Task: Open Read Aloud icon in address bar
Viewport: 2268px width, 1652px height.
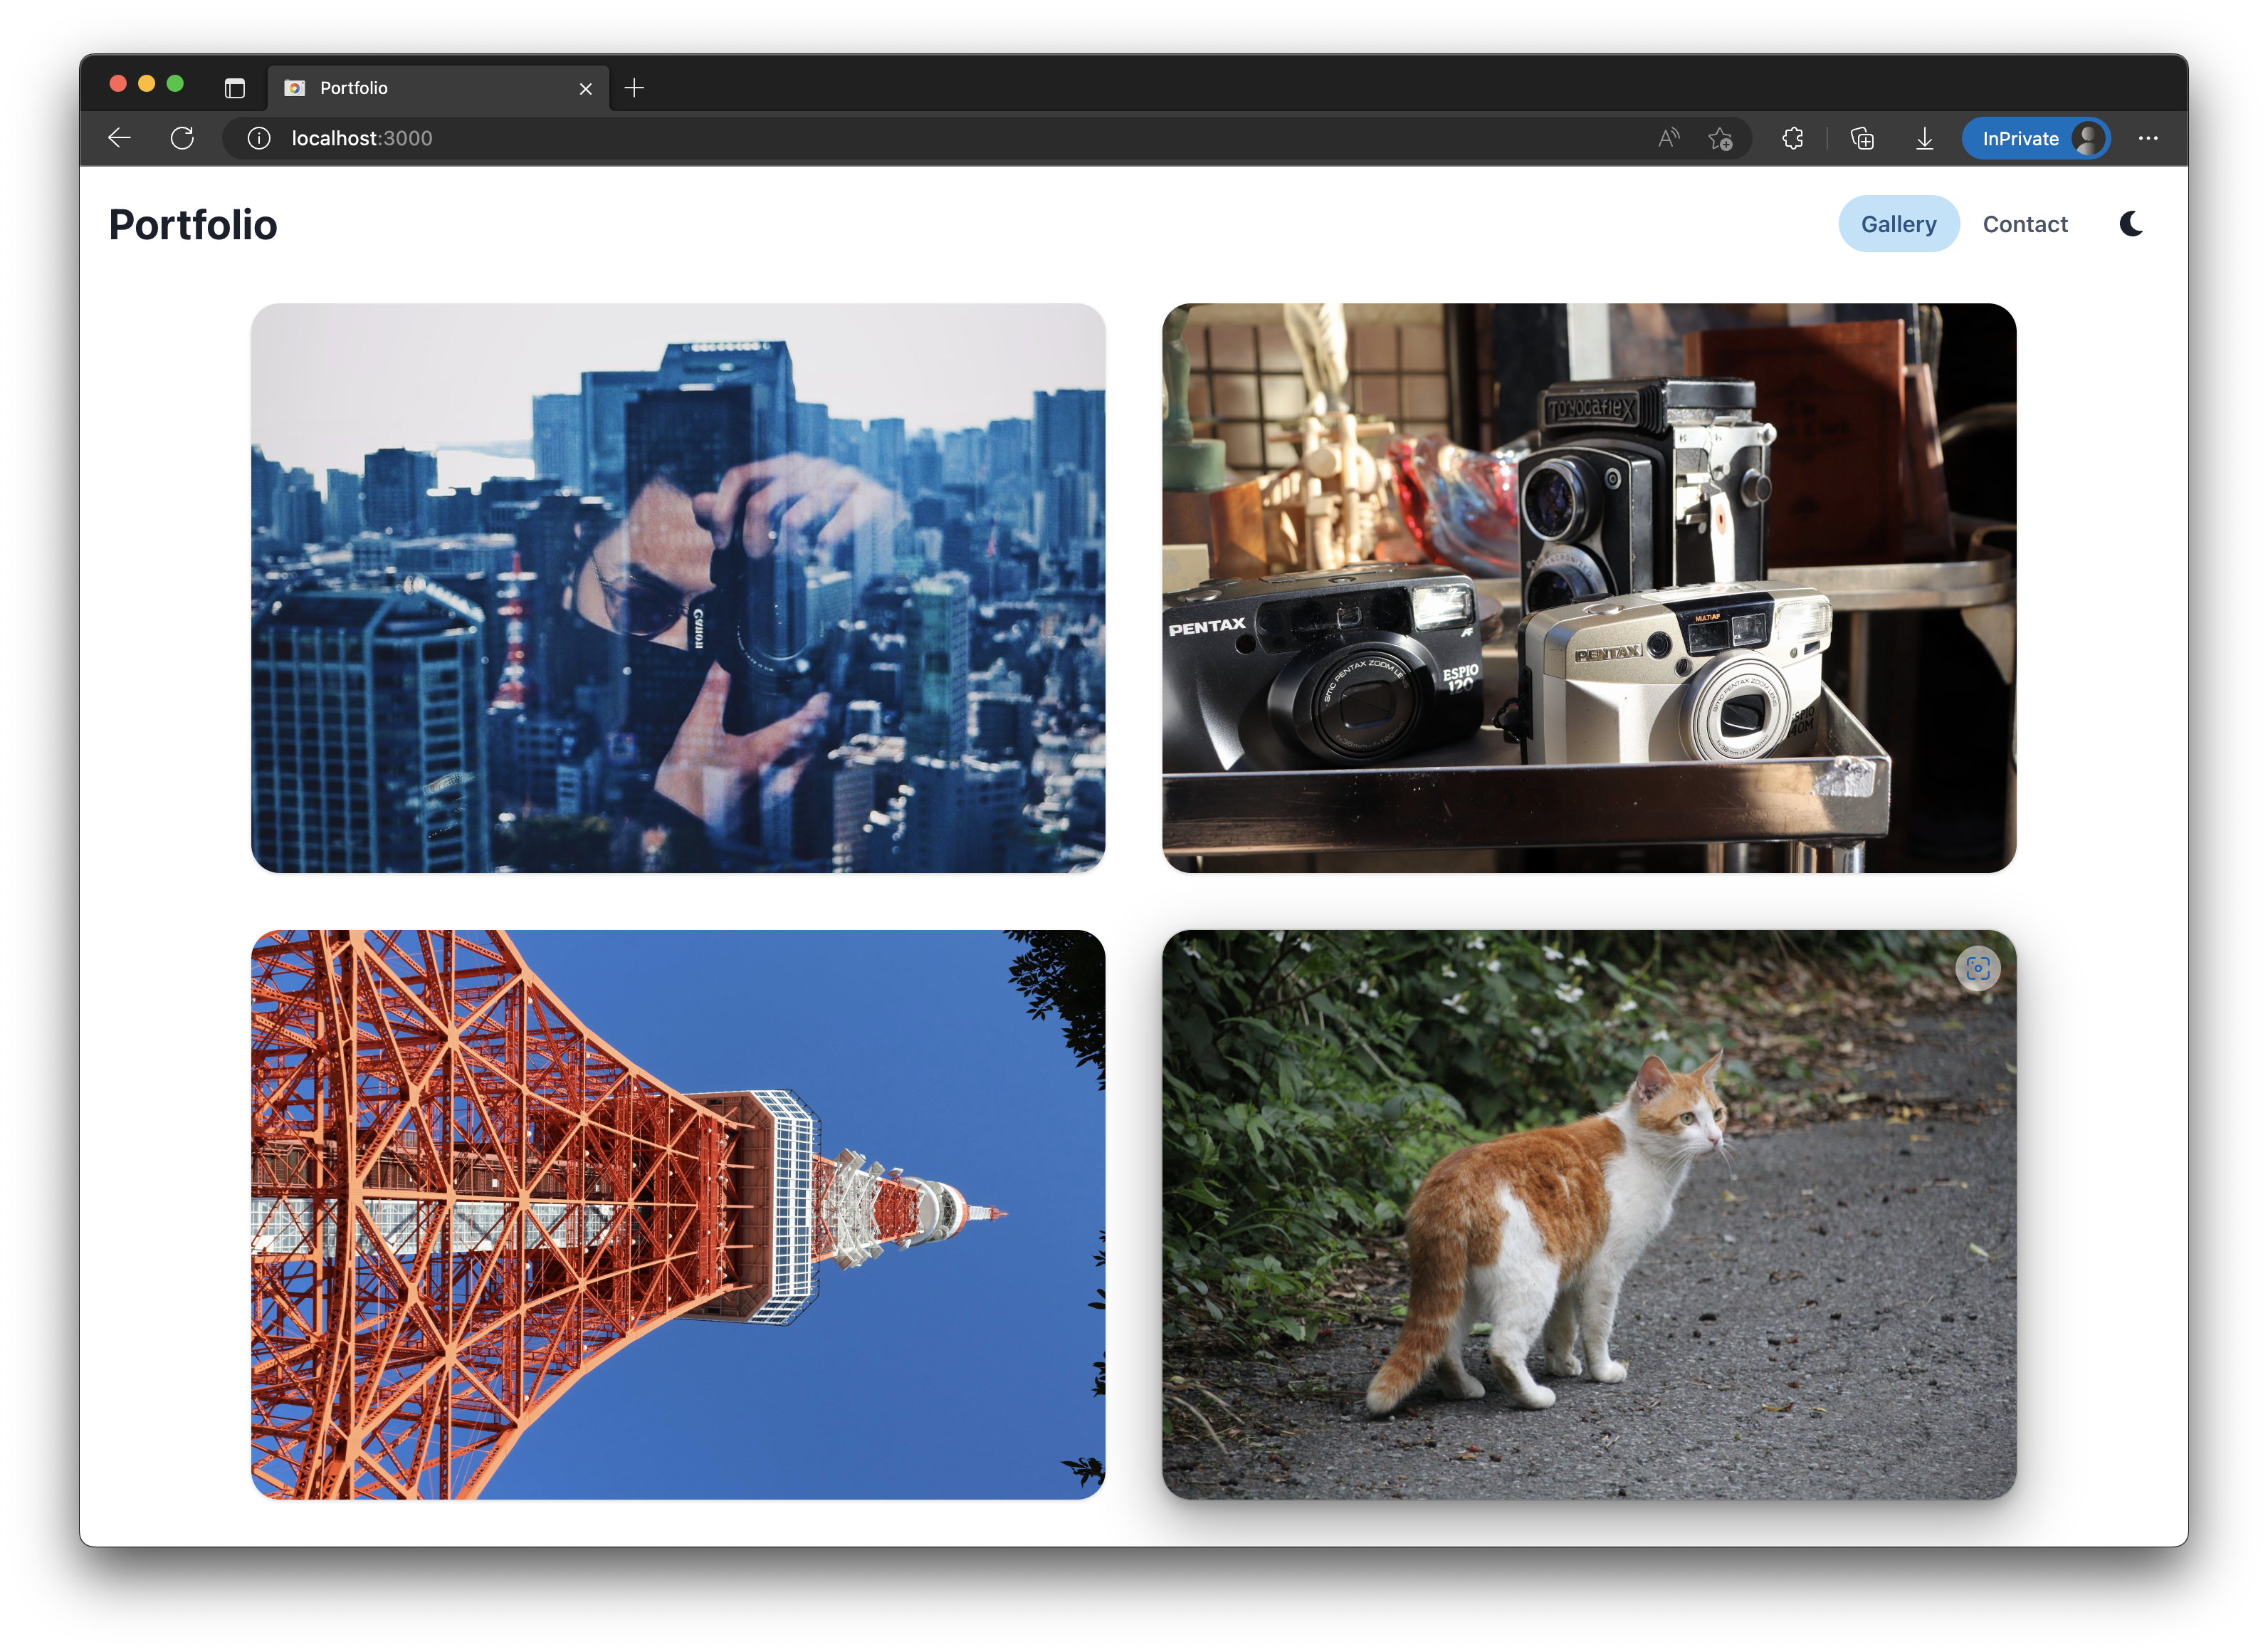Action: 1667,138
